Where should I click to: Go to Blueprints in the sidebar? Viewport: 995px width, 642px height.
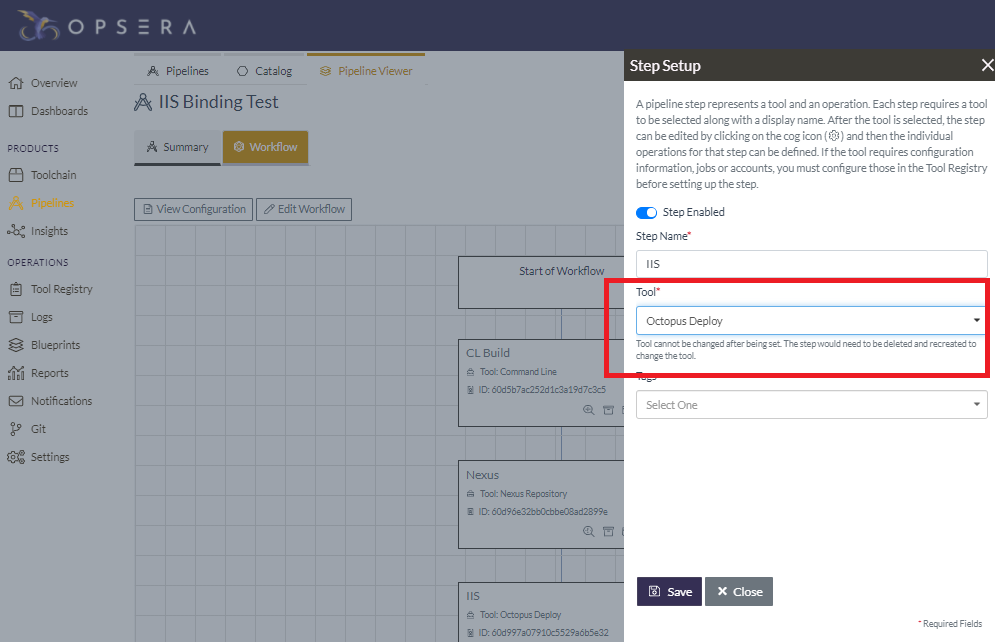pos(54,345)
